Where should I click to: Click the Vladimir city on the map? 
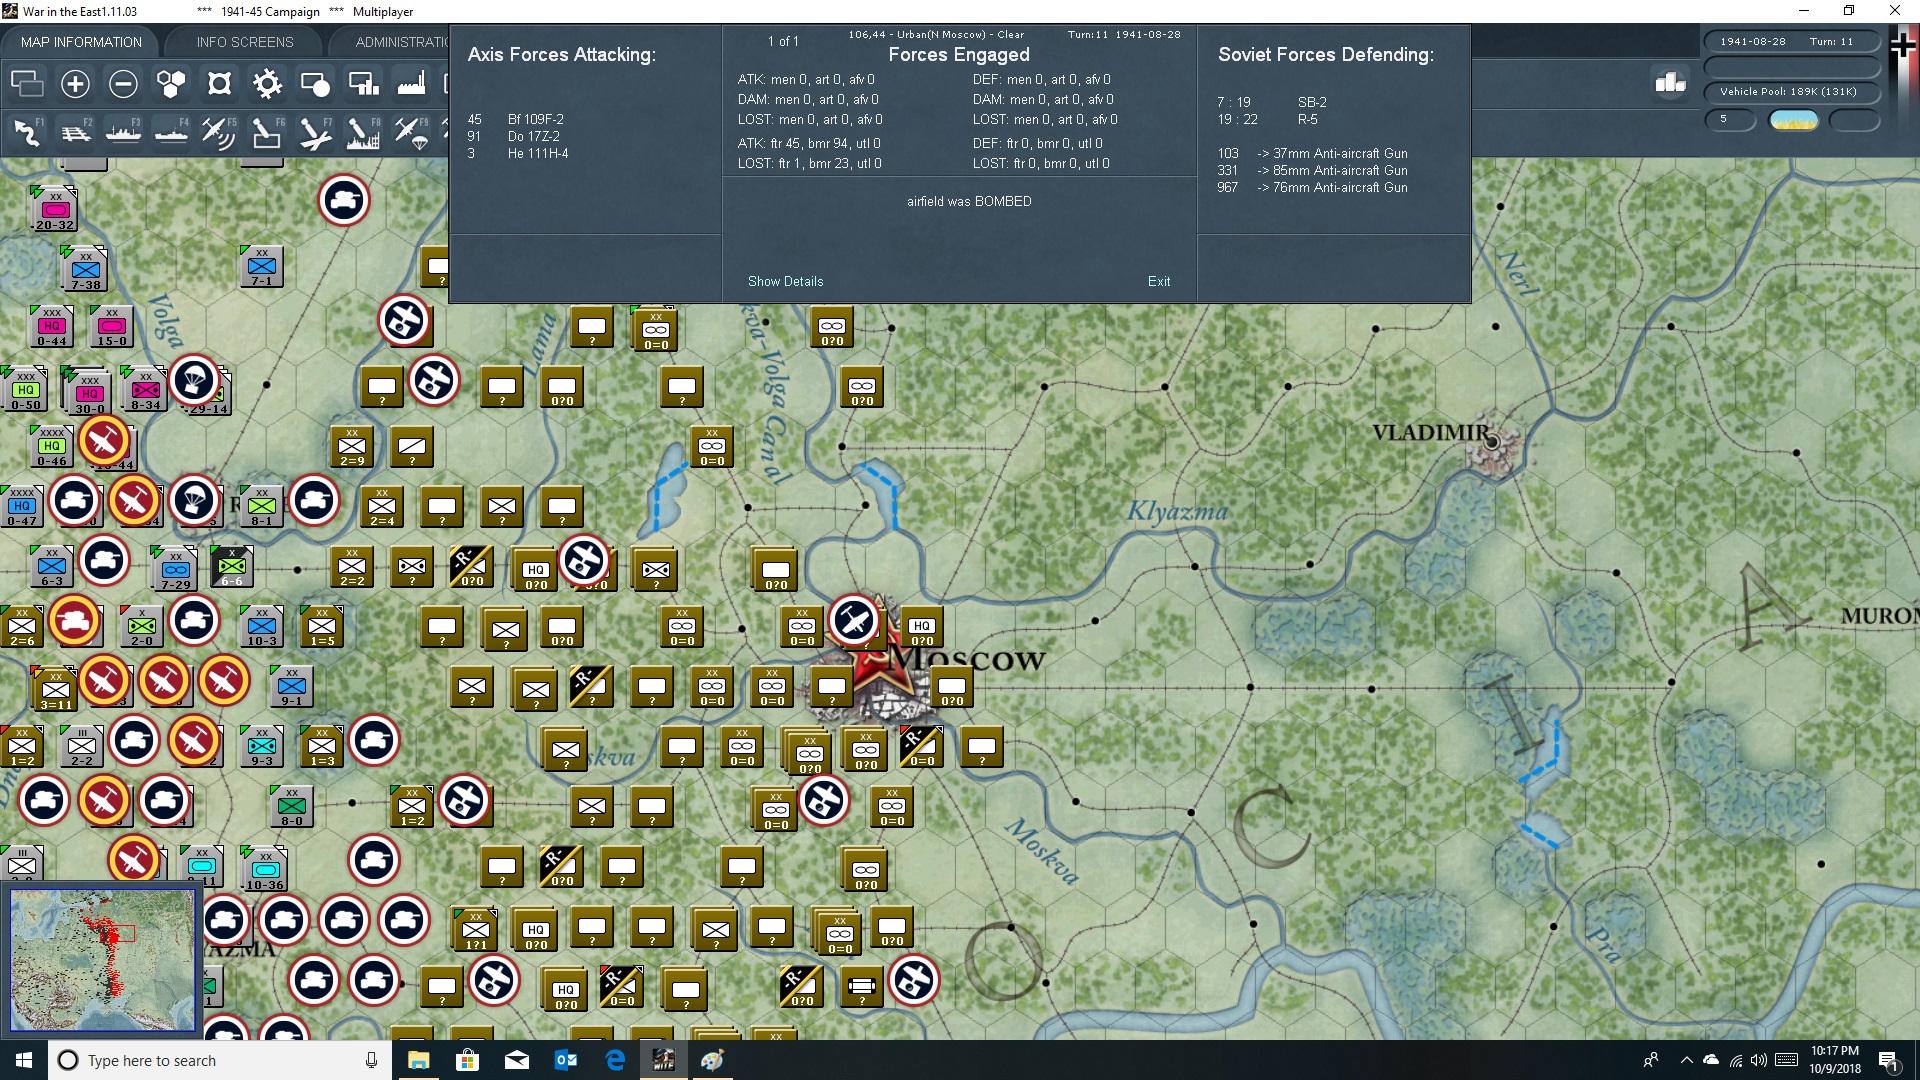point(1491,441)
